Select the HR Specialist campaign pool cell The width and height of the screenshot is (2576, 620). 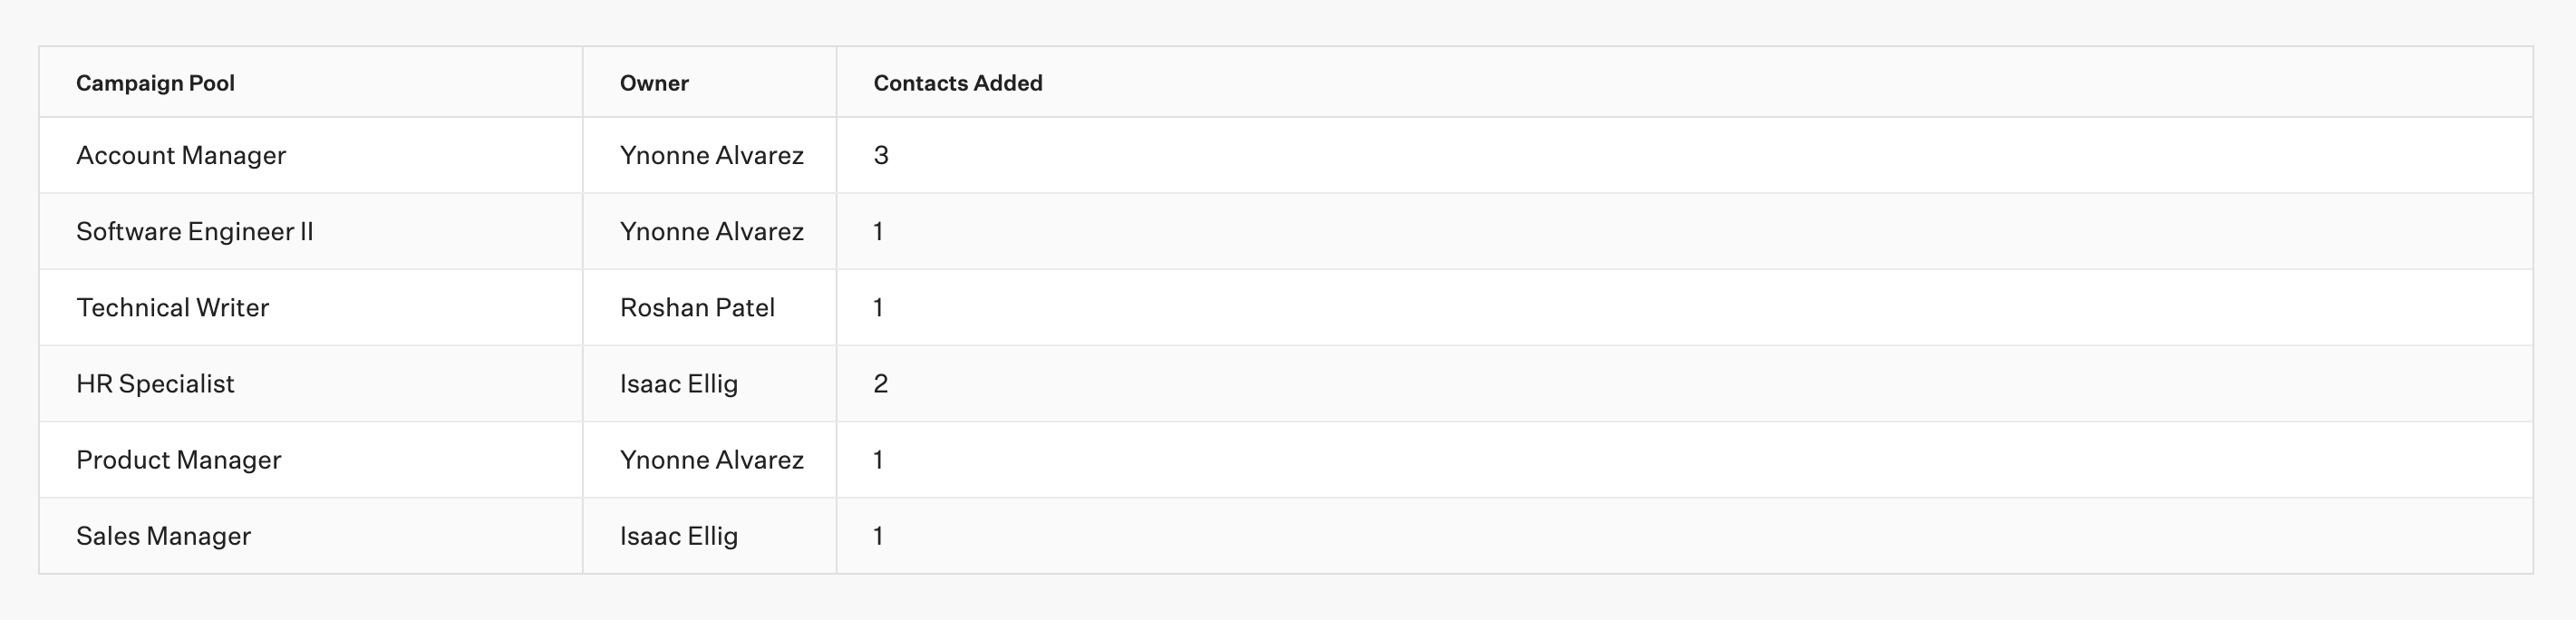point(155,383)
